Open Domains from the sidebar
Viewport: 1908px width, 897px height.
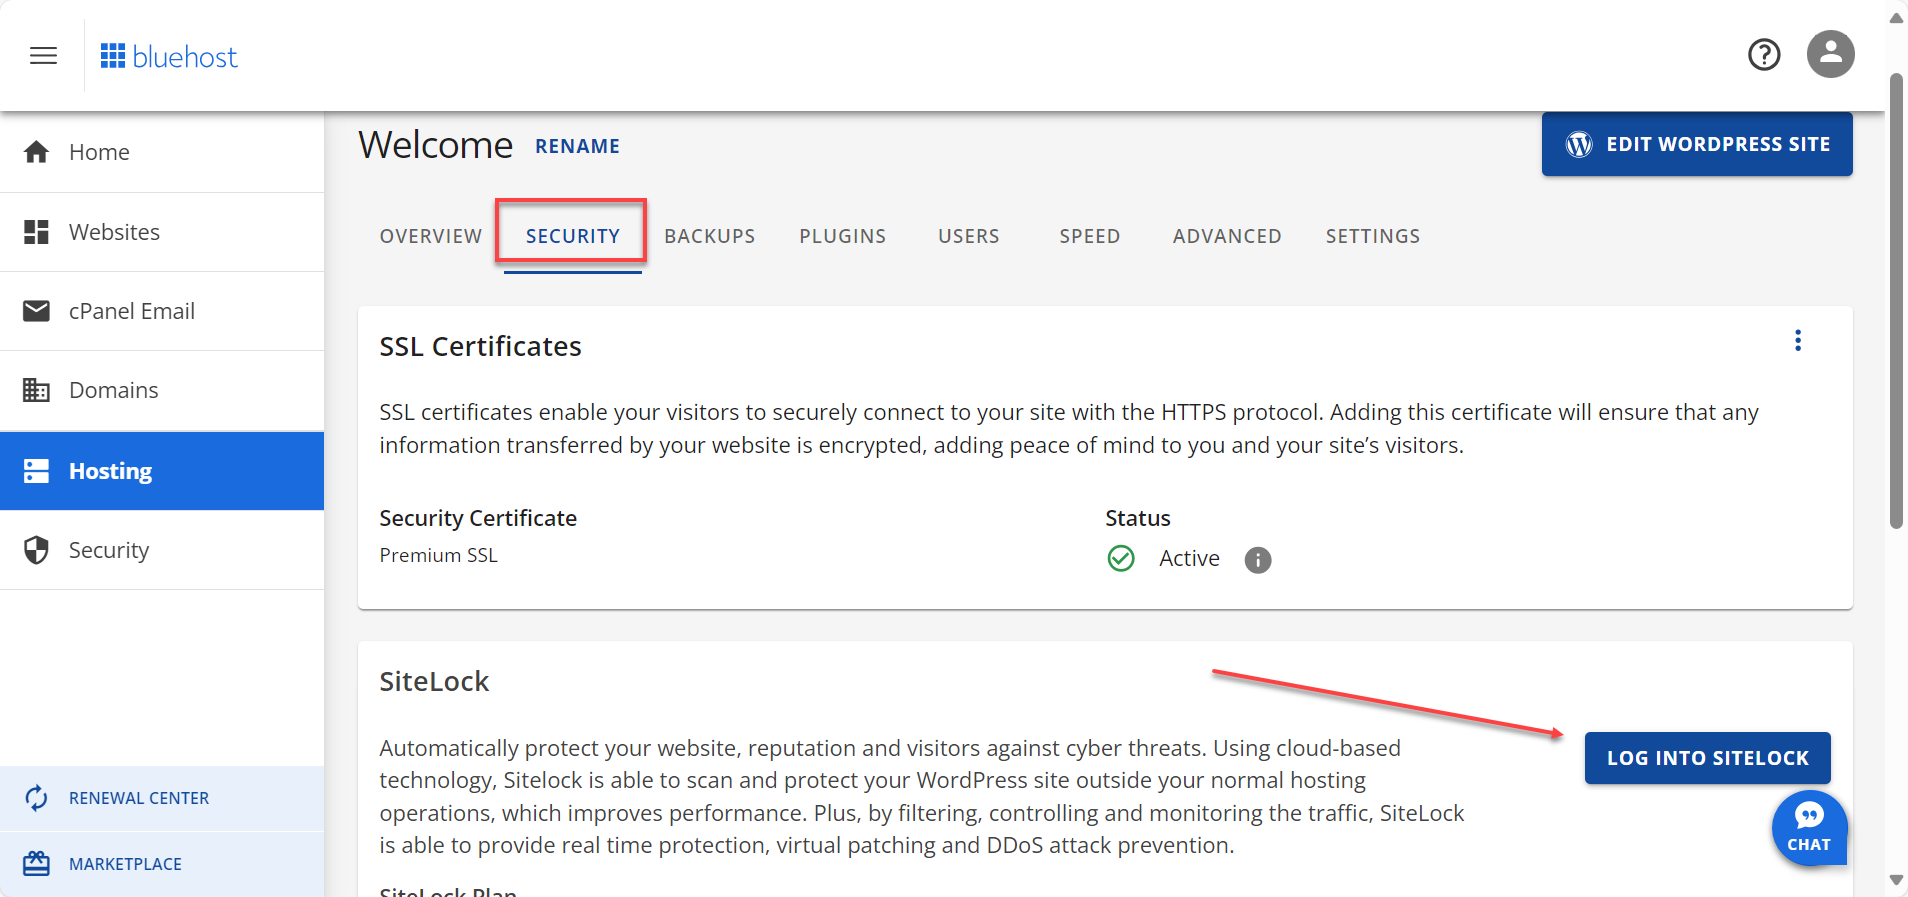[162, 390]
